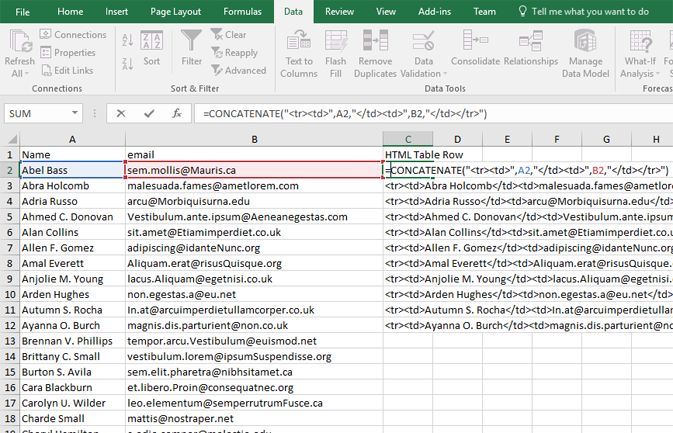Switch to the View tab
673x433 pixels.
pos(386,12)
